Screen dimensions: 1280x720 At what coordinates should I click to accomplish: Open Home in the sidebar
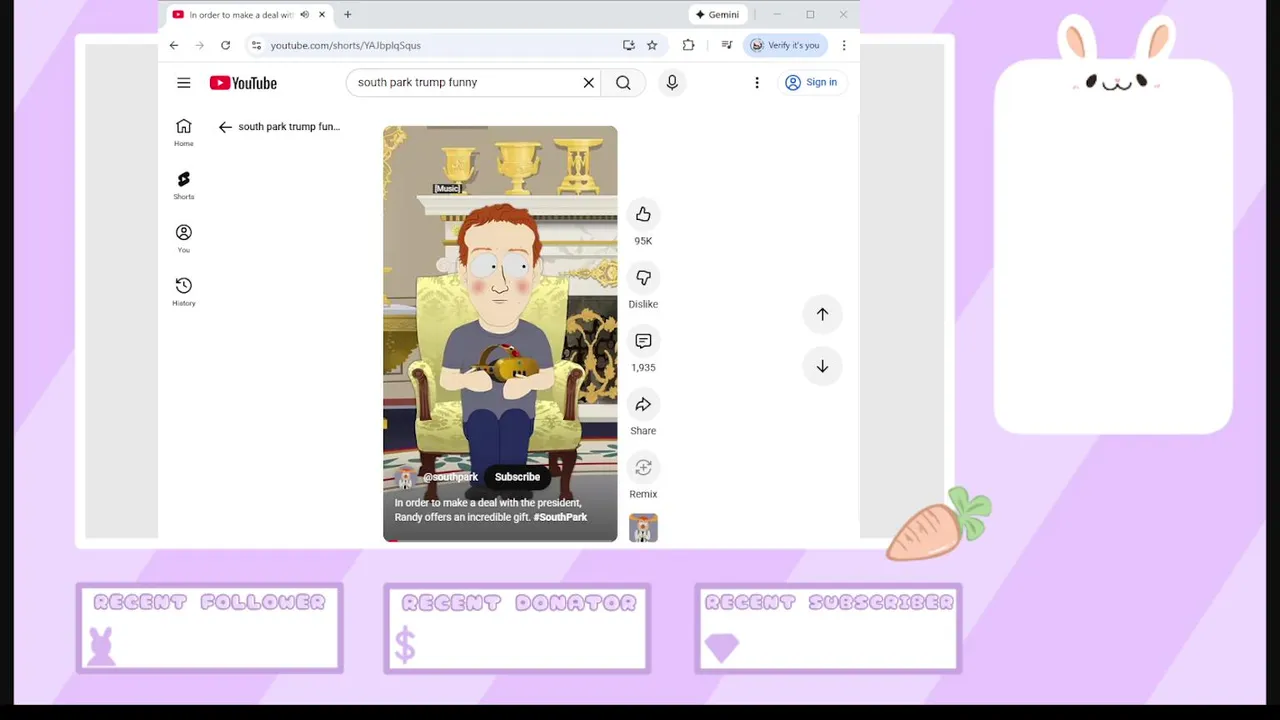click(x=184, y=132)
